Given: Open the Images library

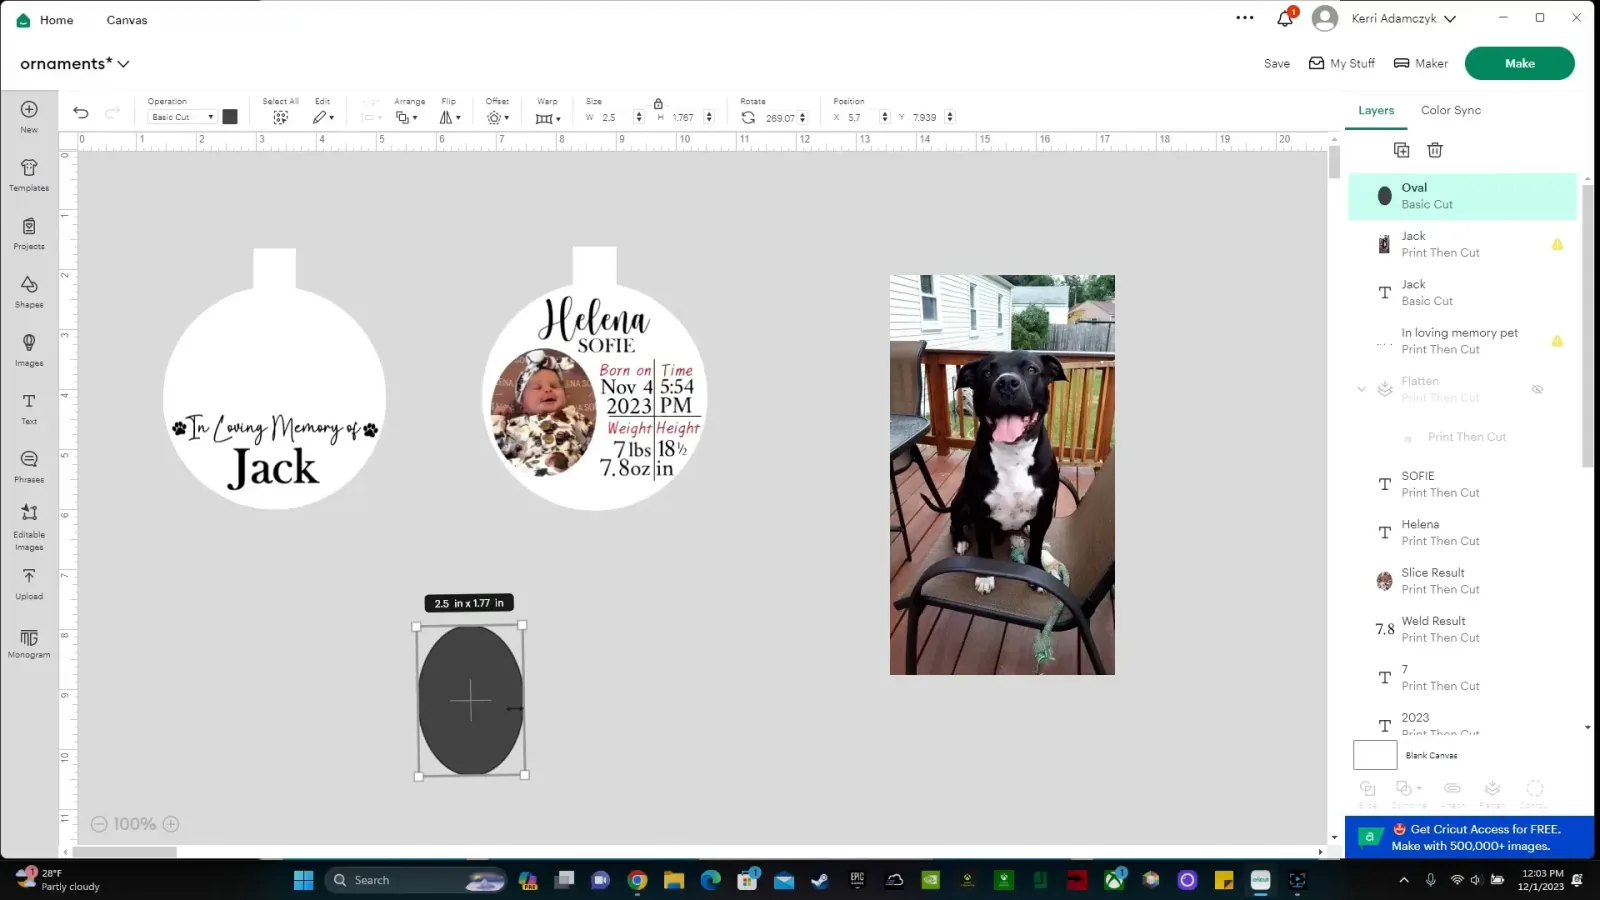Looking at the screenshot, I should click(29, 350).
